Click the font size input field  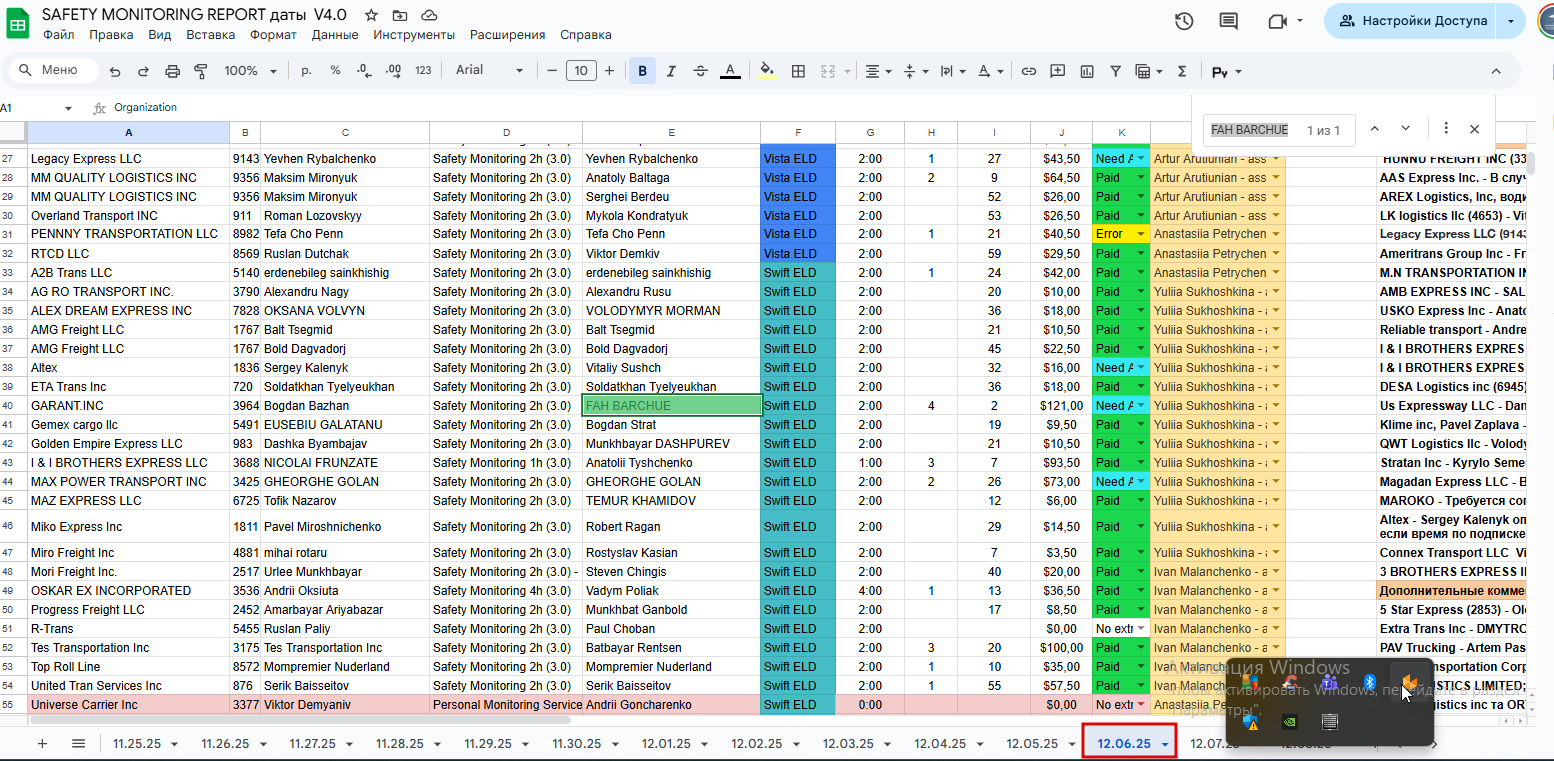click(x=581, y=70)
